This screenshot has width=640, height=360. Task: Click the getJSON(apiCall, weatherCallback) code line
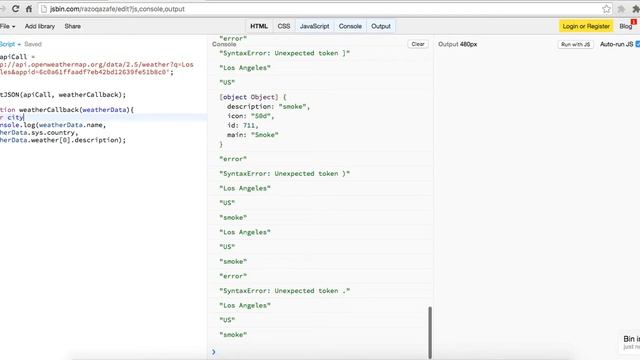coord(63,95)
